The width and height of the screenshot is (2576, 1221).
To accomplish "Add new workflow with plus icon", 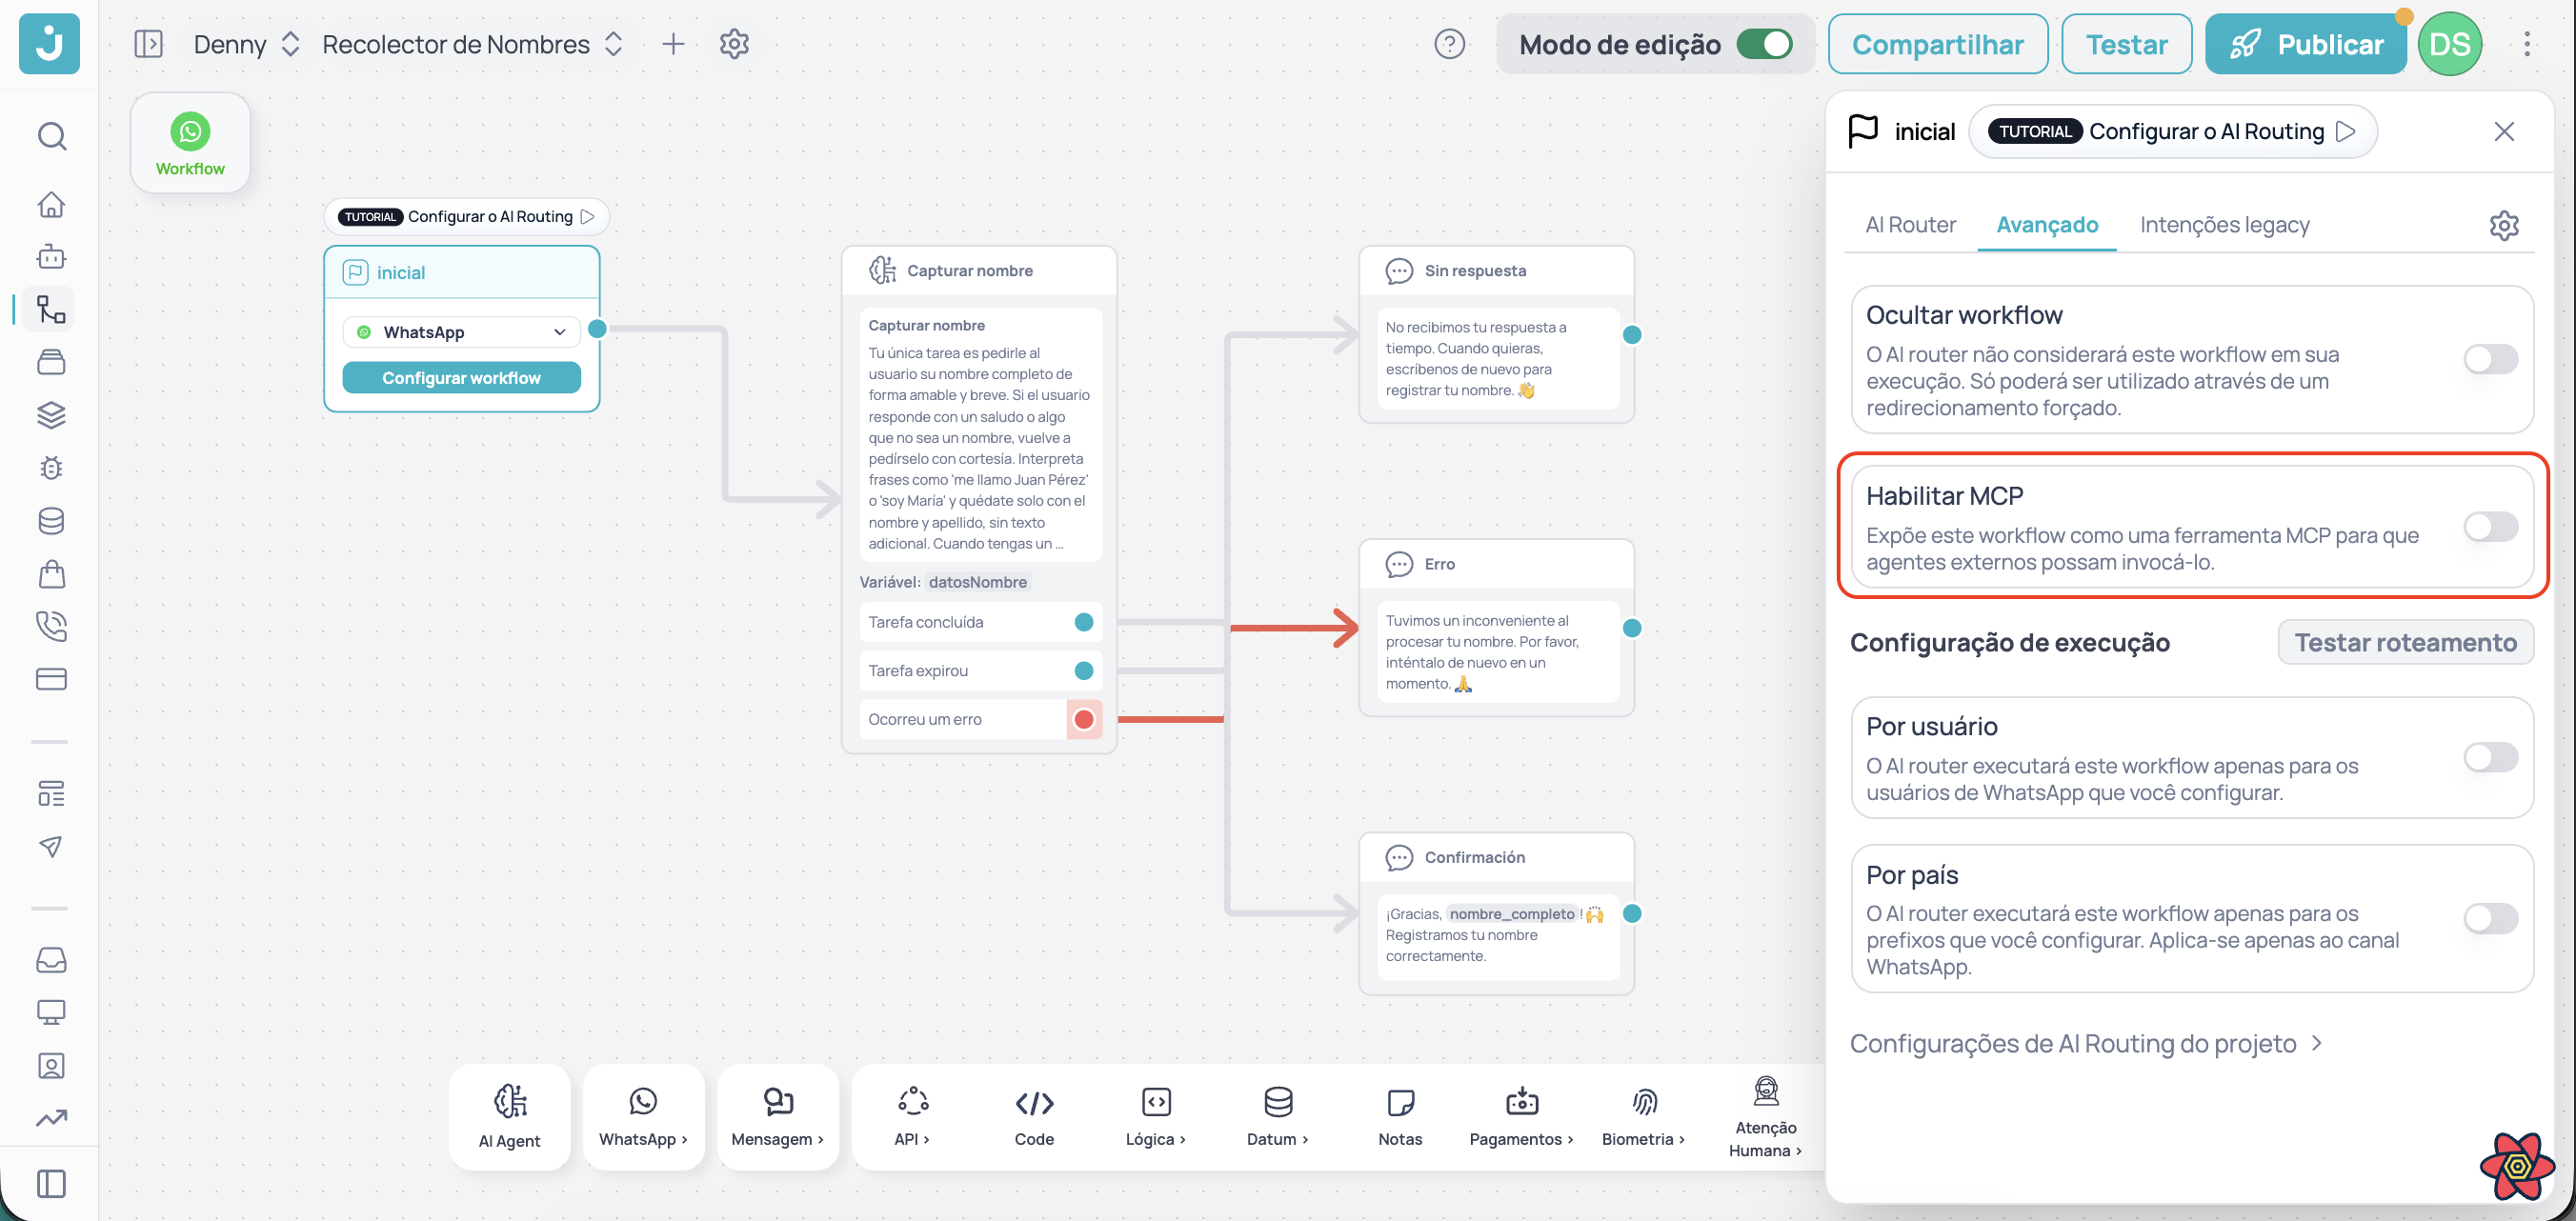I will click(673, 44).
